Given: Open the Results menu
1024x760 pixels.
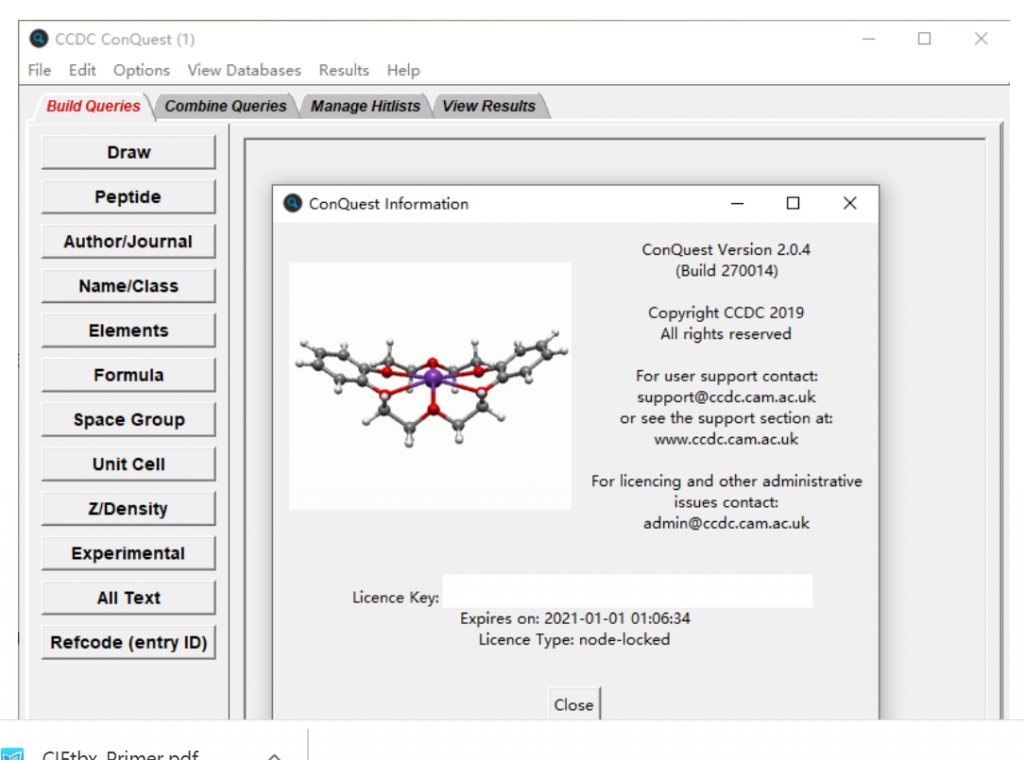Looking at the screenshot, I should tap(344, 70).
